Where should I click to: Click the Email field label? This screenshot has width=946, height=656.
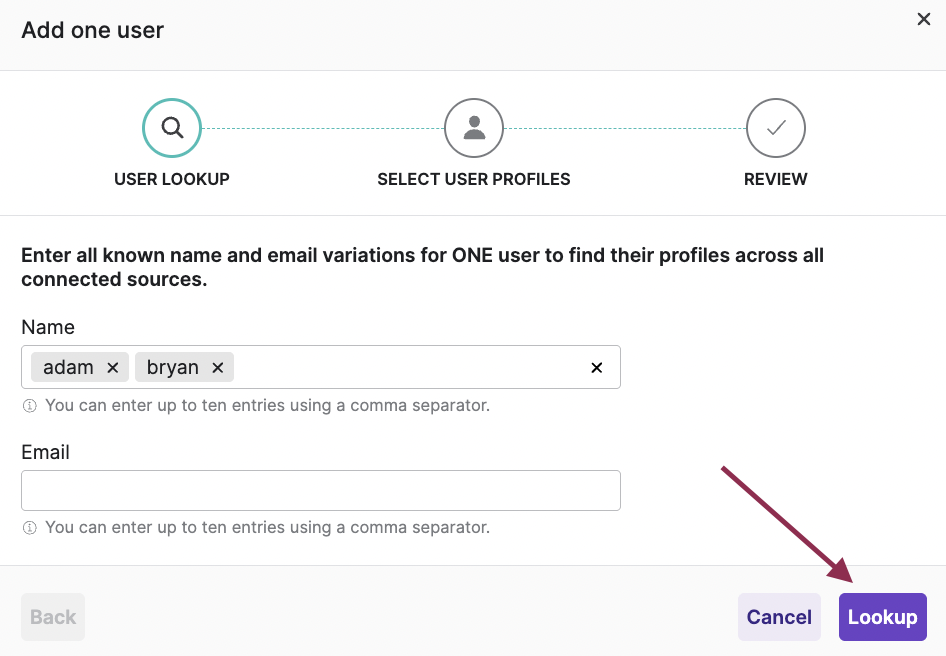tap(46, 452)
